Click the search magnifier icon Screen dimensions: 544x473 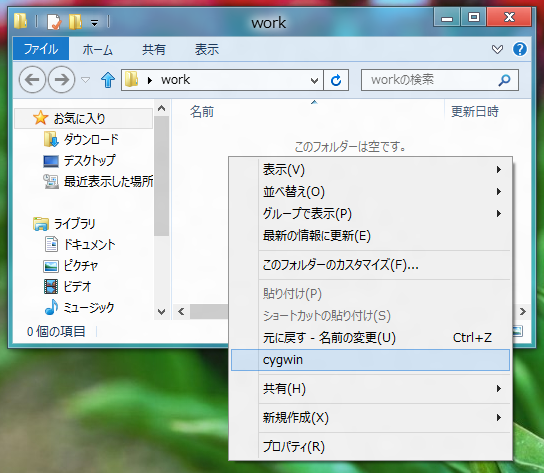pos(504,80)
